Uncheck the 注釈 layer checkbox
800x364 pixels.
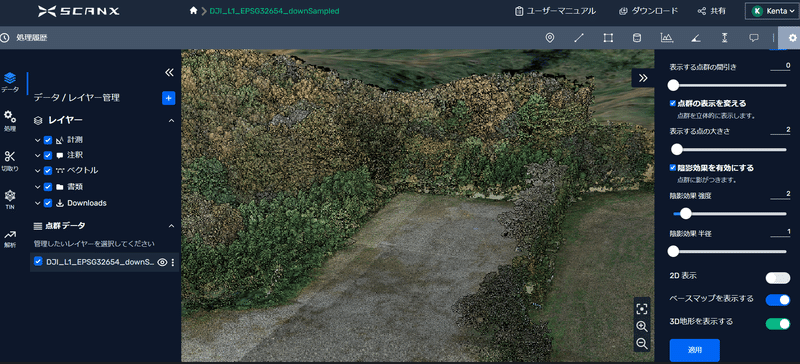(x=48, y=155)
